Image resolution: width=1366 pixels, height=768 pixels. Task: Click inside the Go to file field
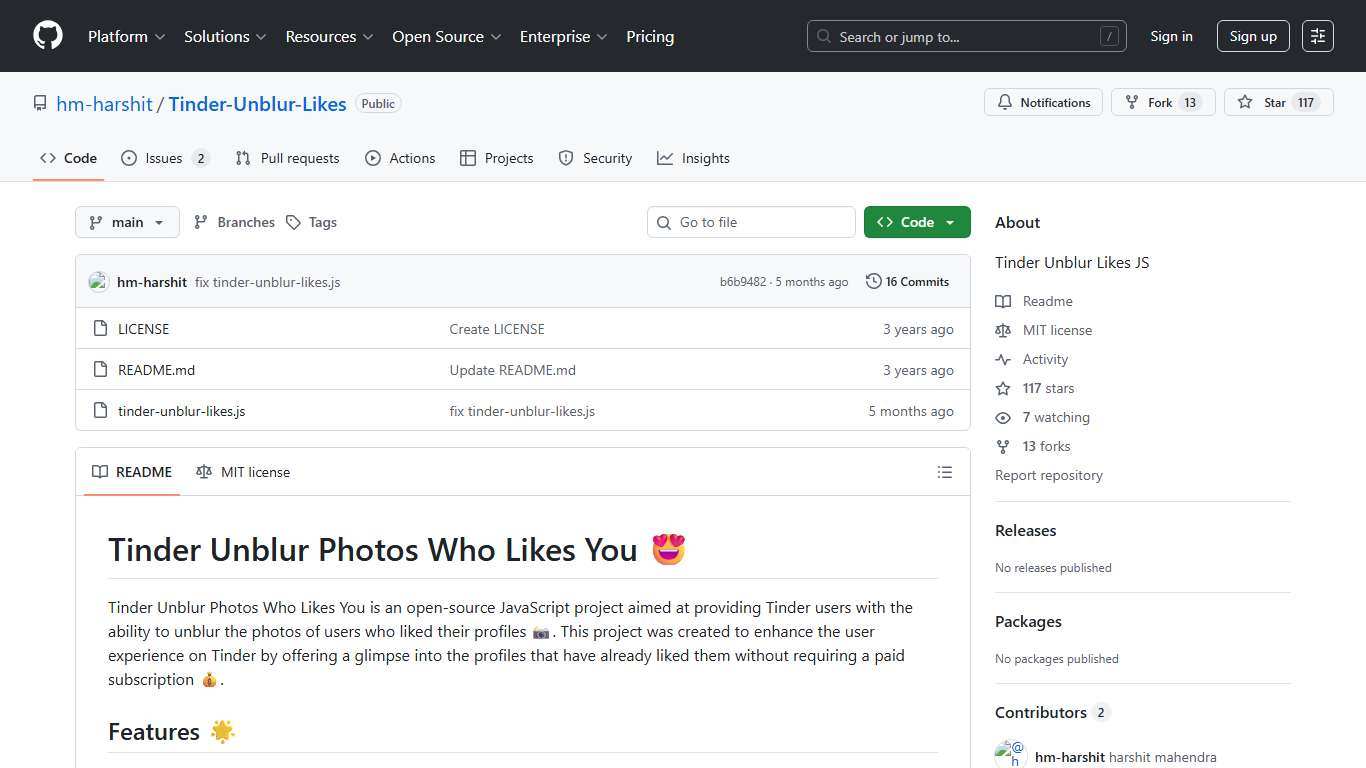click(751, 222)
